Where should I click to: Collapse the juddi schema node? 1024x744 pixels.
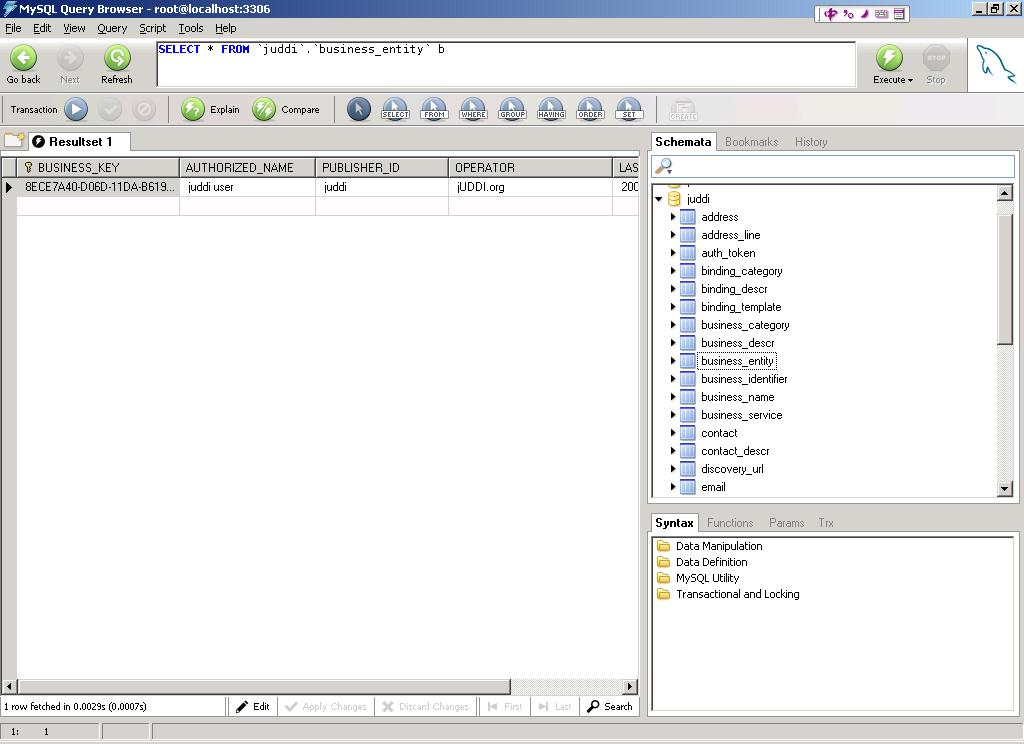click(659, 199)
